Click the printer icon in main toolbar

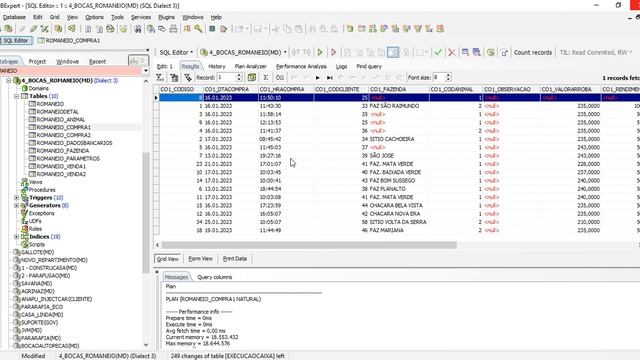pos(173,29)
